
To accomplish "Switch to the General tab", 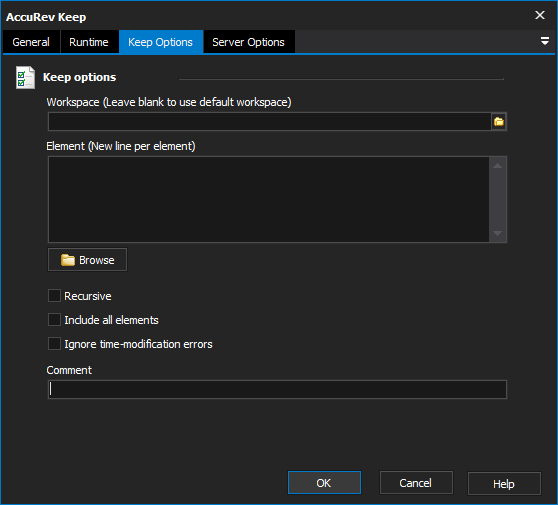I will coord(31,42).
